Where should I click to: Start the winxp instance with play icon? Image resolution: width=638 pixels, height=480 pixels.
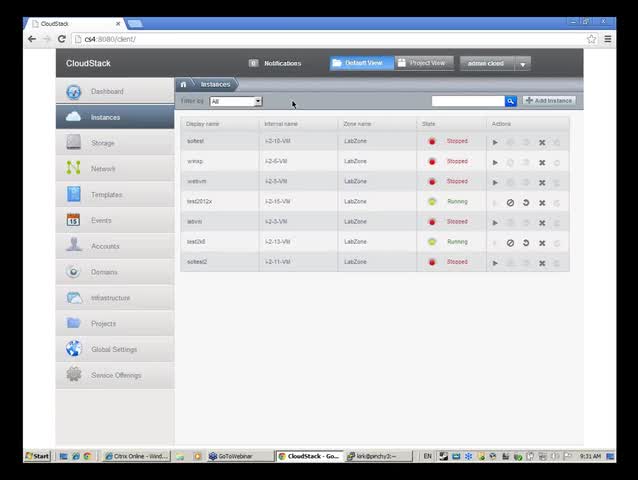coord(495,162)
